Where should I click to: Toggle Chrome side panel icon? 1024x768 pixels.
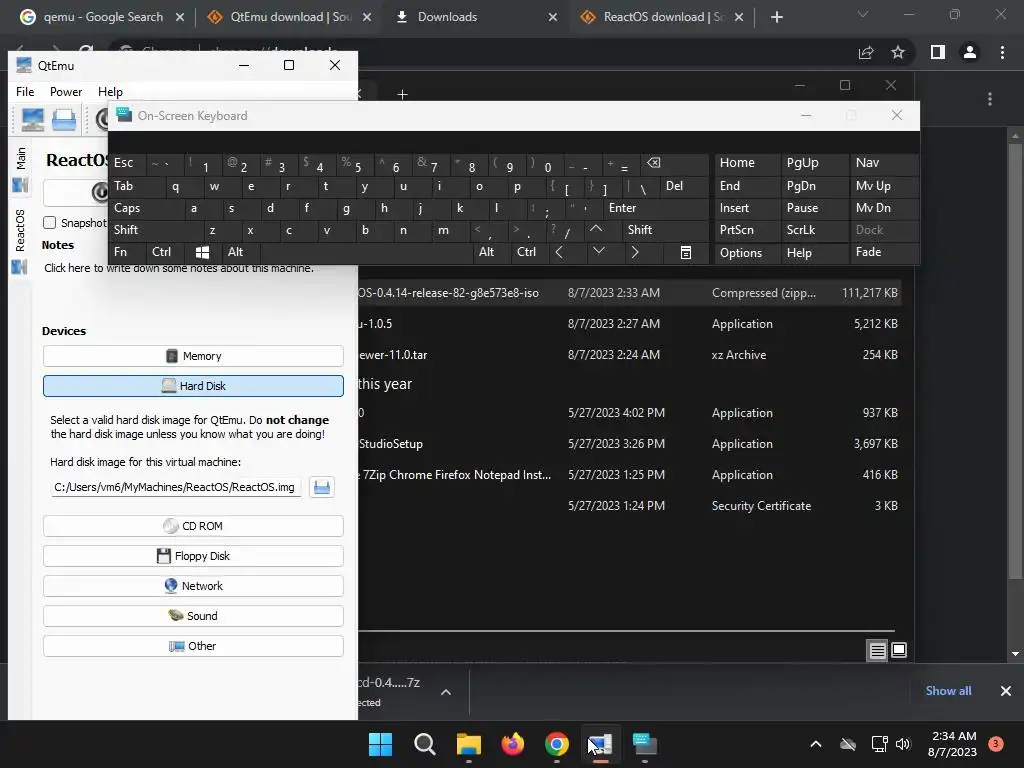click(938, 52)
